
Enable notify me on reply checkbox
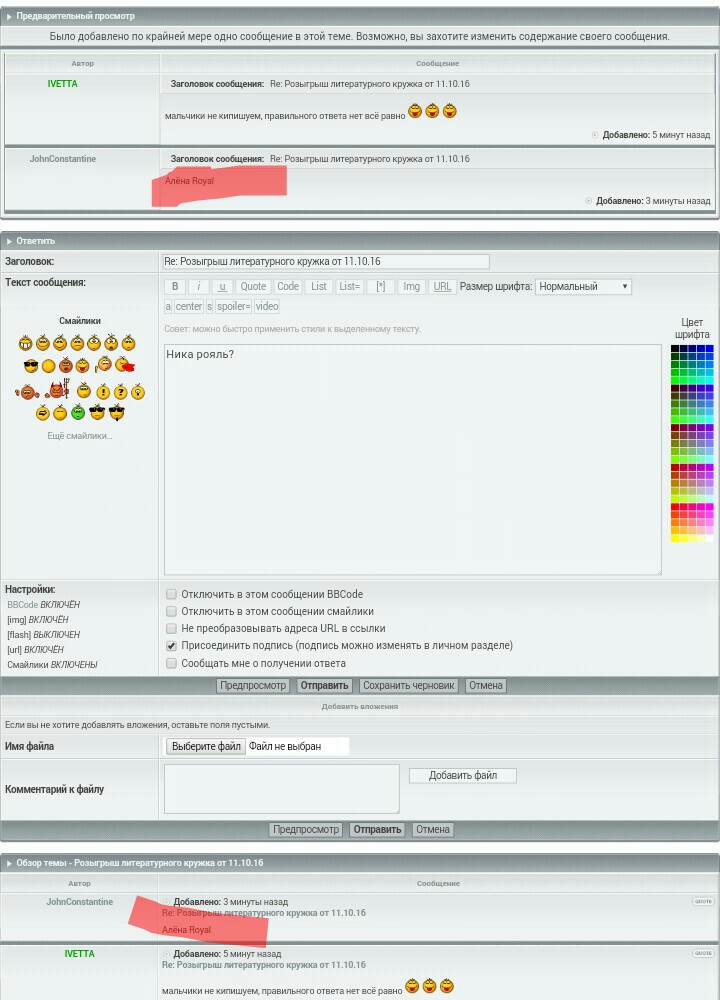[171, 663]
